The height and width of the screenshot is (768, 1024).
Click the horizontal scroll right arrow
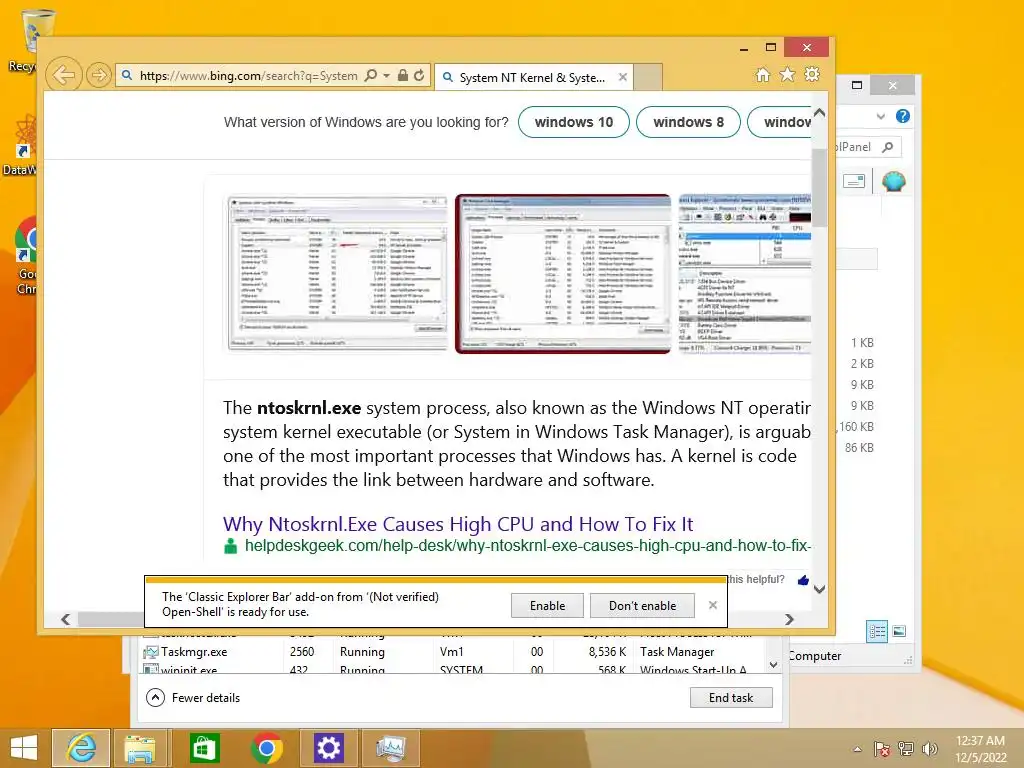coord(789,619)
